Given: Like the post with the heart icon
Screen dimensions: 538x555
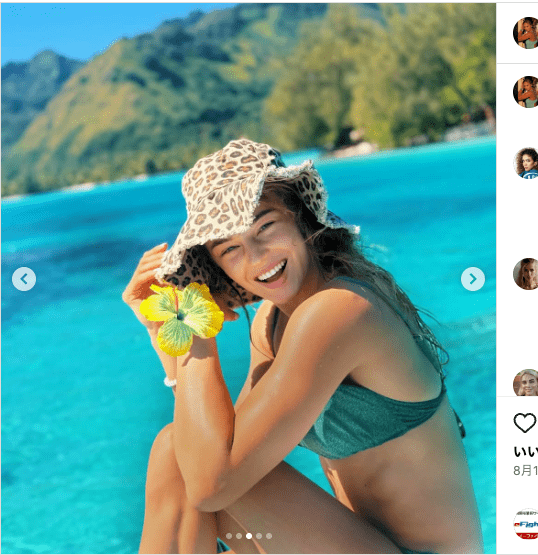Looking at the screenshot, I should click(525, 423).
